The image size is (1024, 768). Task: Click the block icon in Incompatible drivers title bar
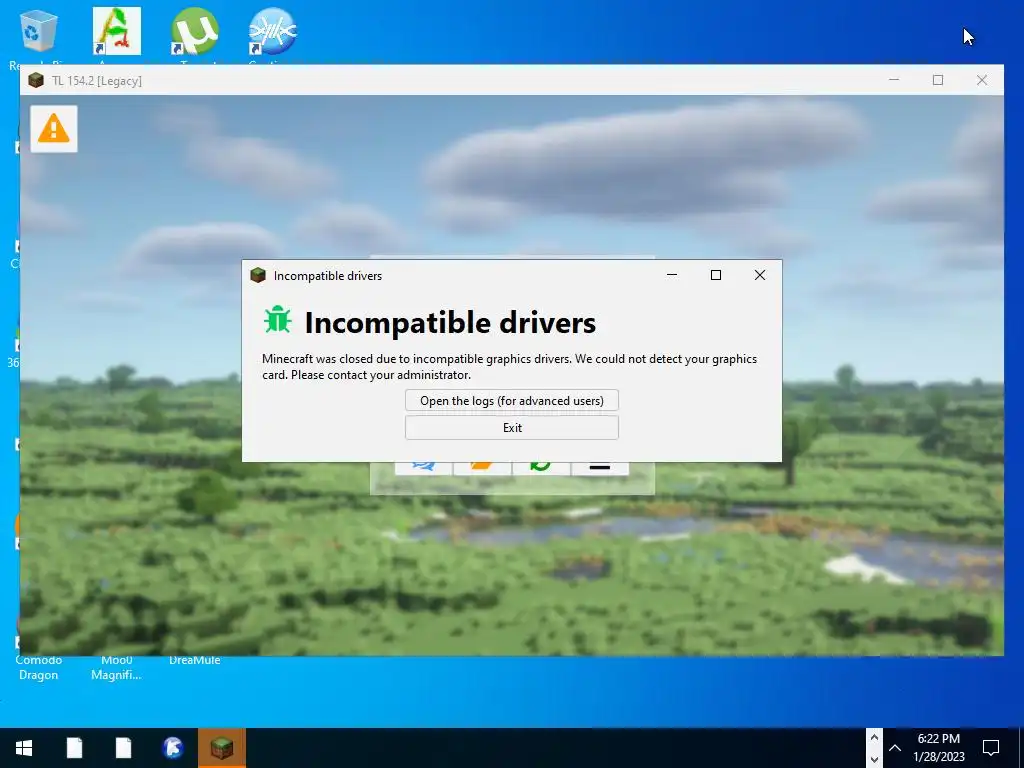point(258,275)
